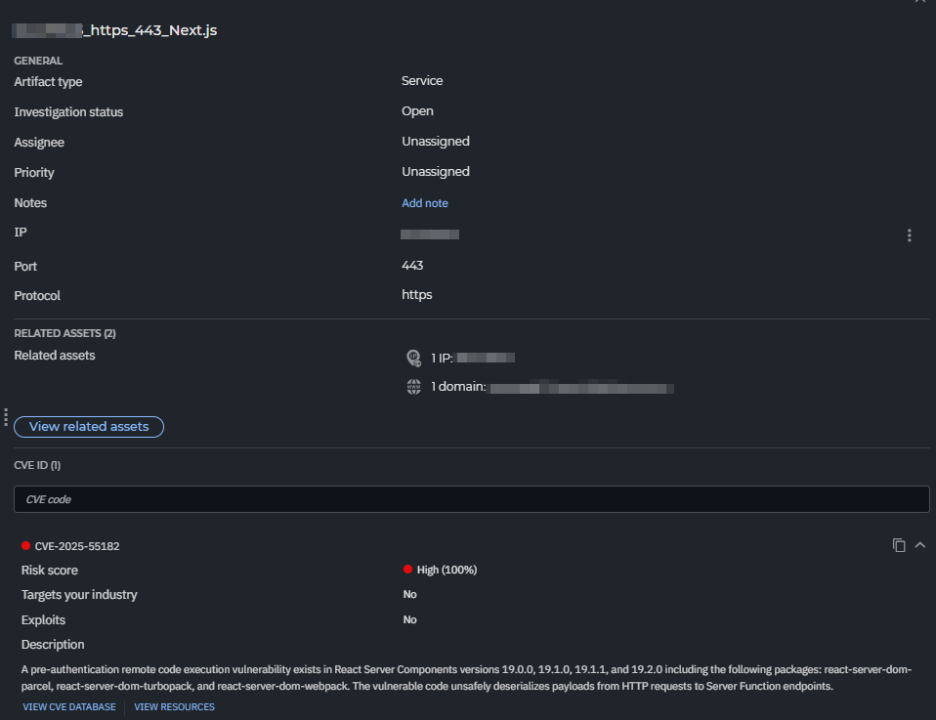Open the Add note link

click(x=424, y=203)
